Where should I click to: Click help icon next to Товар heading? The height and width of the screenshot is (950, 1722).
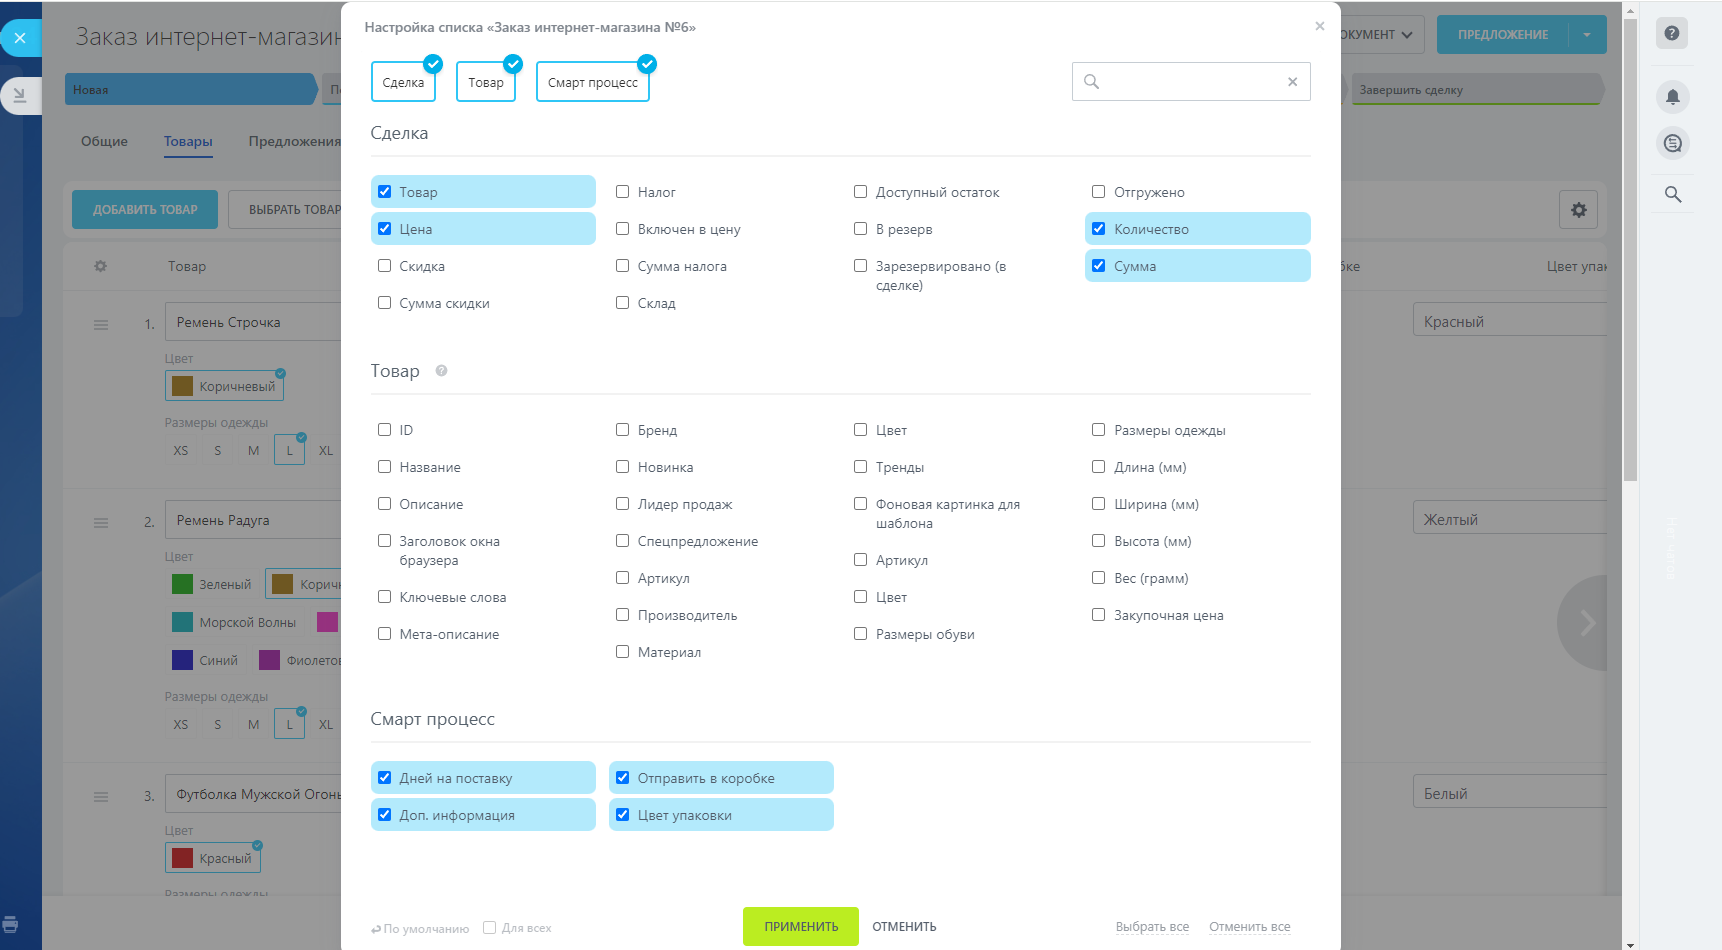441,371
